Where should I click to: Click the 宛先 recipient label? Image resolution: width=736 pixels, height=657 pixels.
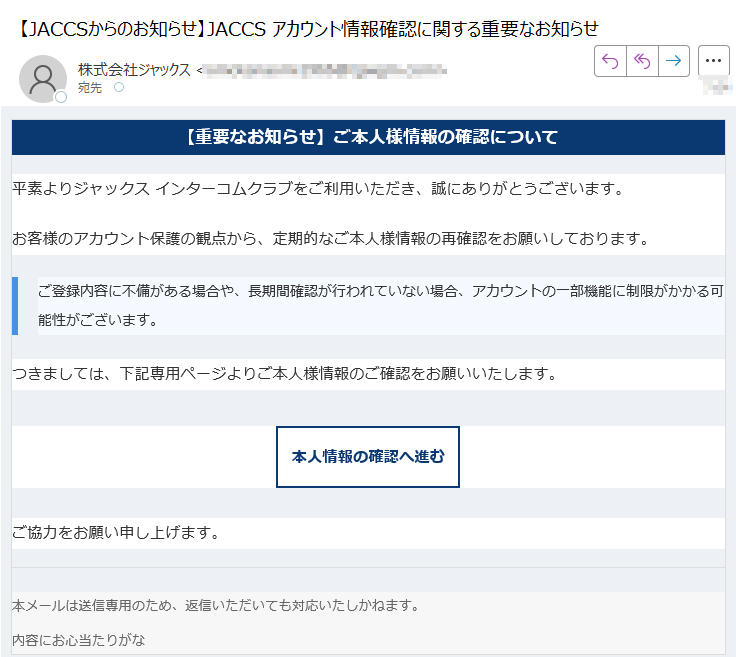90,88
